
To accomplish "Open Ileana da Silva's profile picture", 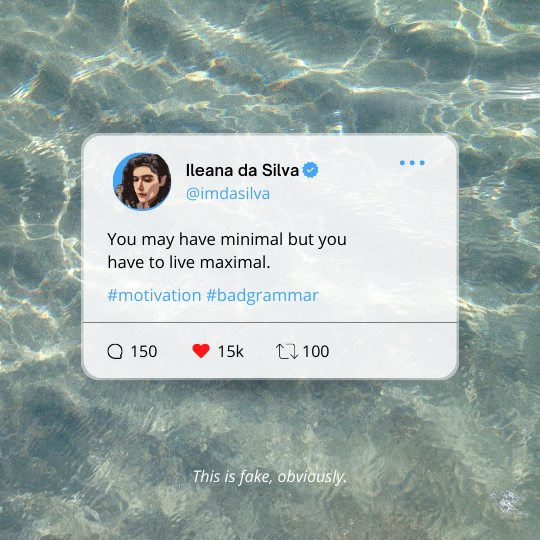I will [142, 181].
